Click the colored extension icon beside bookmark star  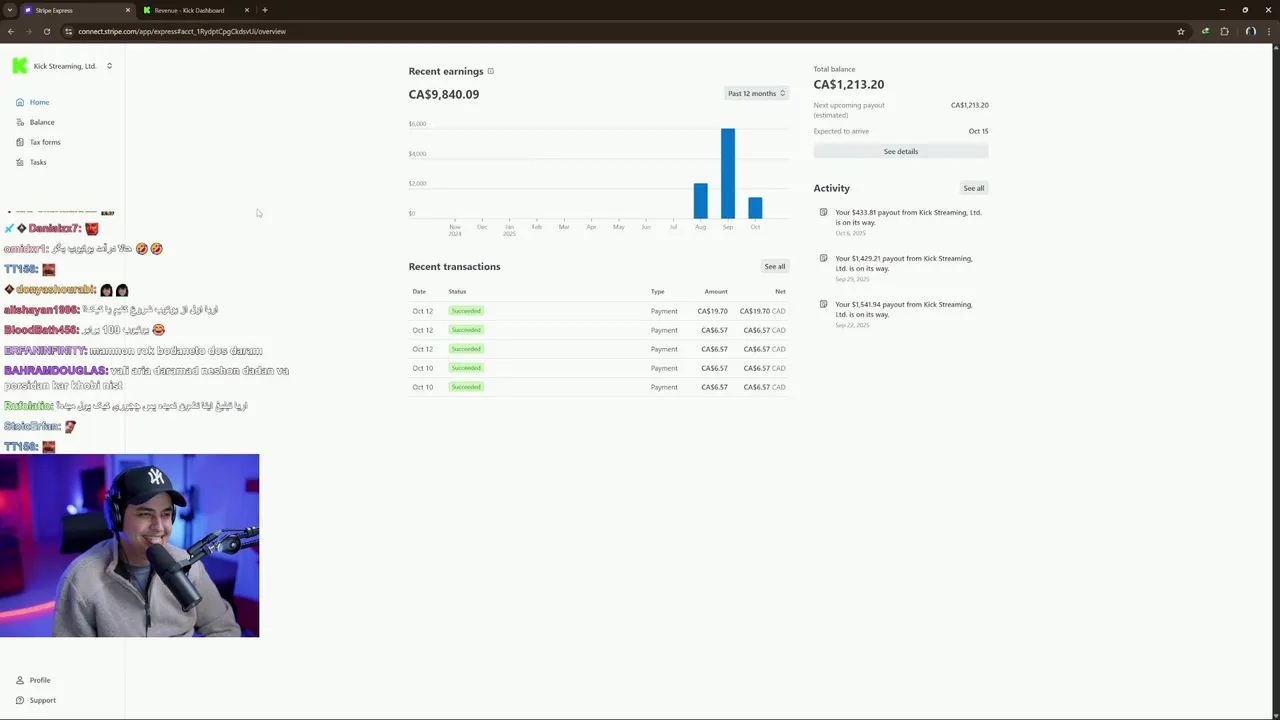pyautogui.click(x=1205, y=31)
